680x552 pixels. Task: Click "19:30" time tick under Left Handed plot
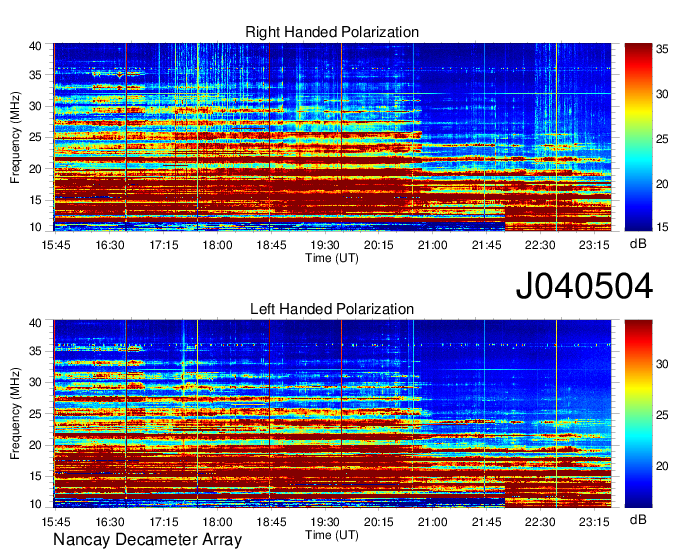[x=325, y=522]
